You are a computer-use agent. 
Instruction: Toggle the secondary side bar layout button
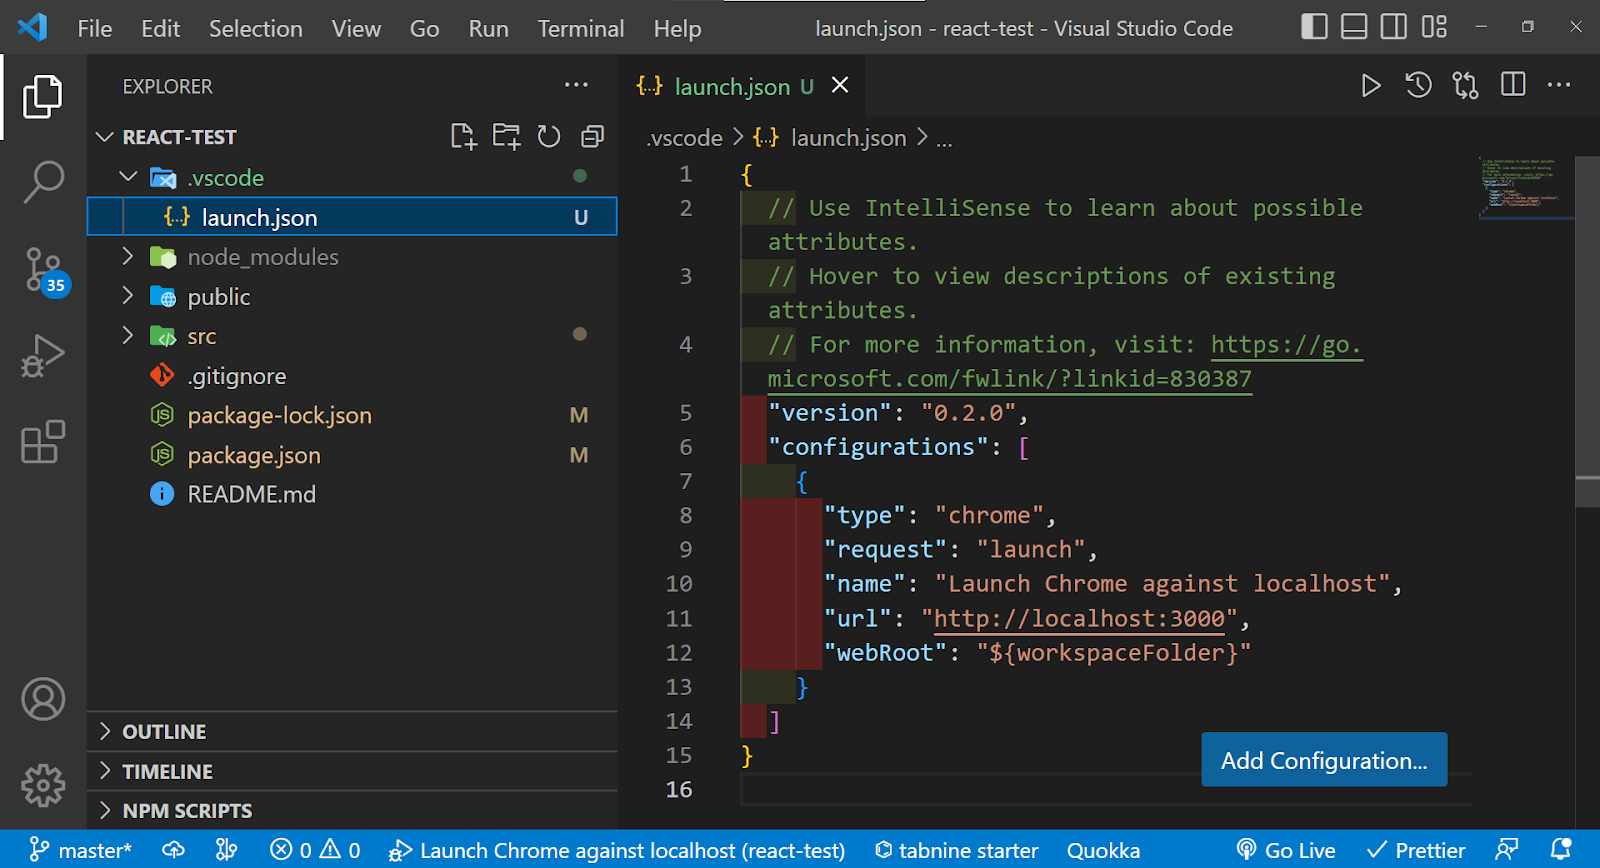1393,27
